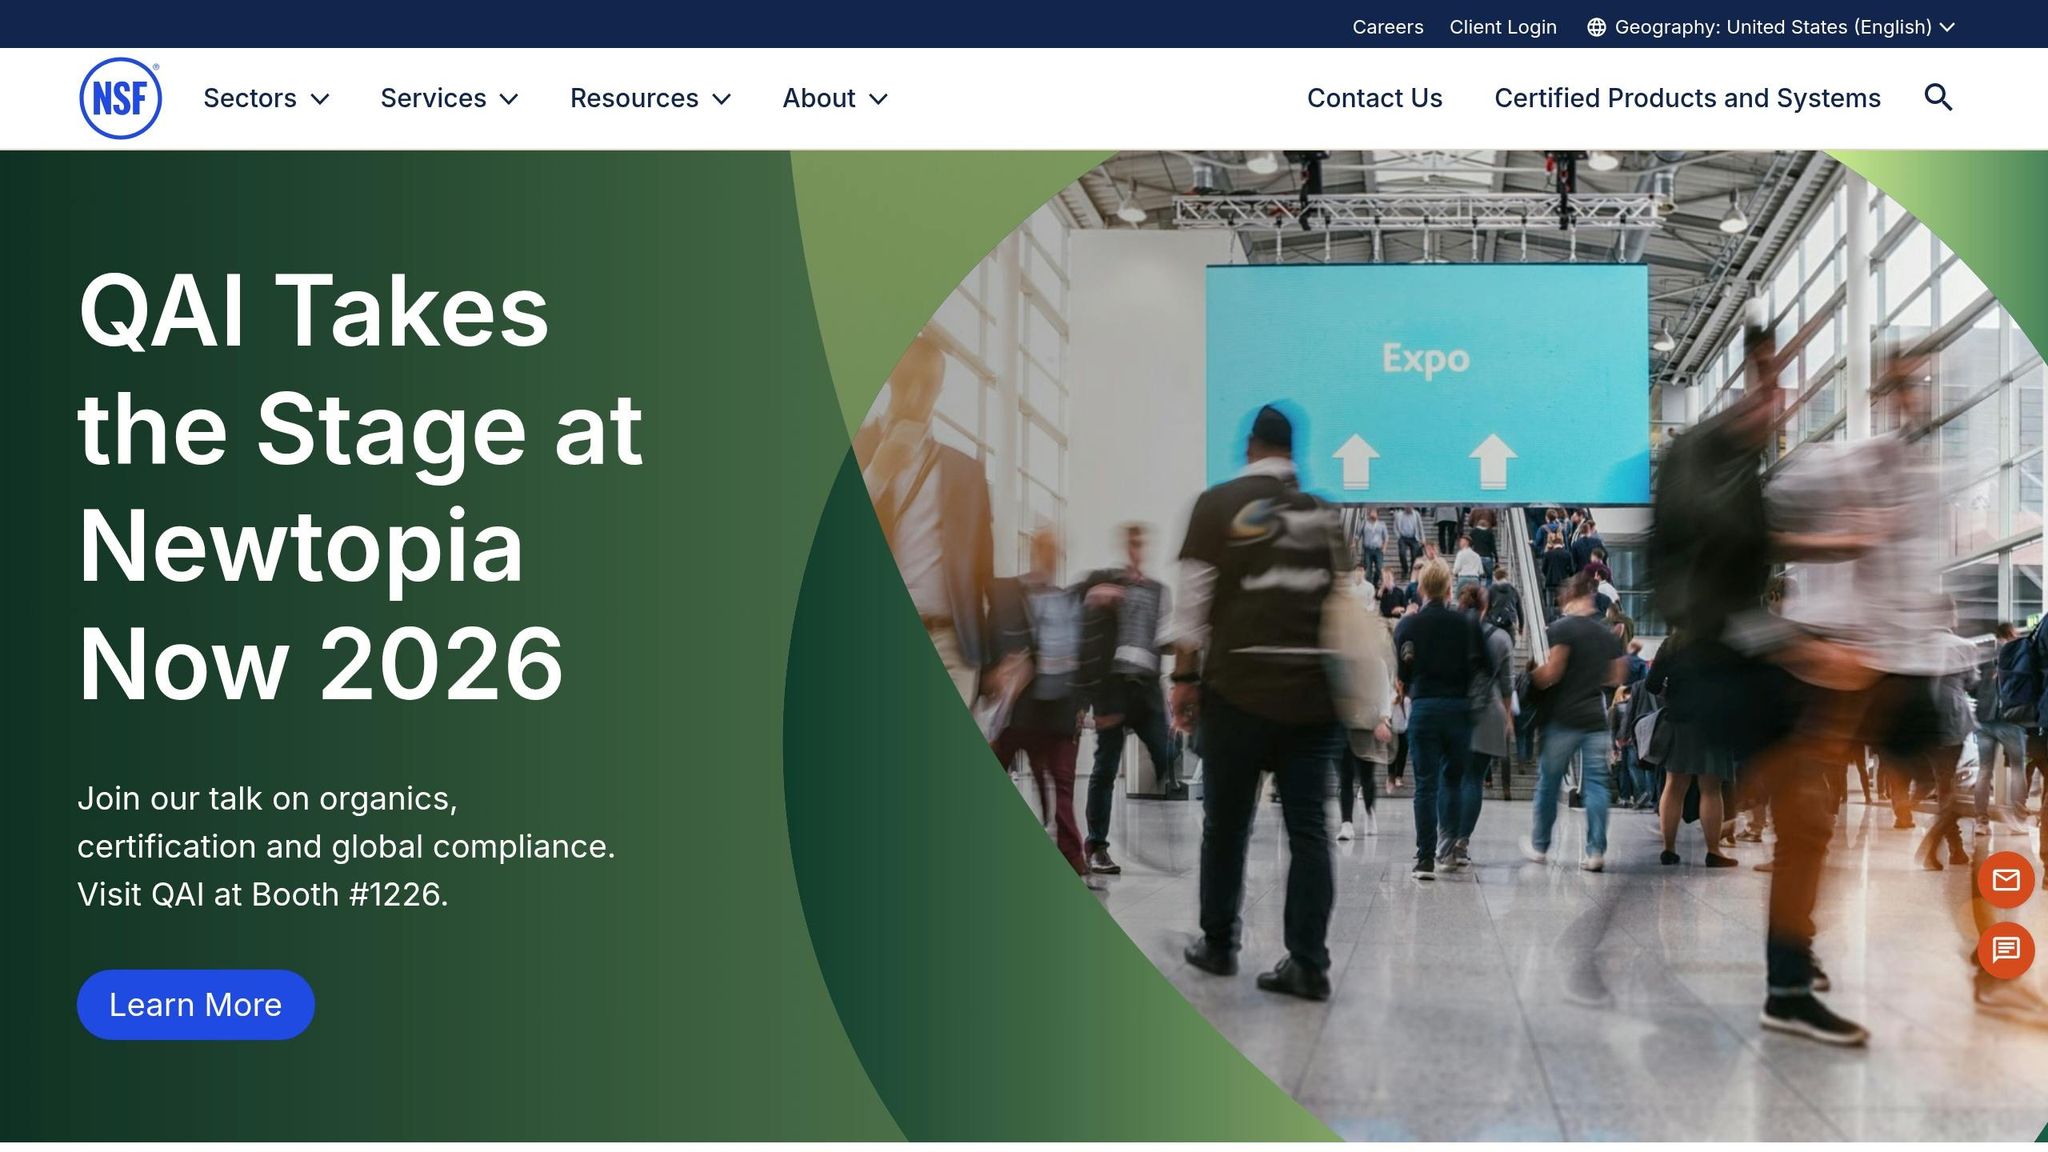Open the Services menu
This screenshot has width=2048, height=1152.
449,98
